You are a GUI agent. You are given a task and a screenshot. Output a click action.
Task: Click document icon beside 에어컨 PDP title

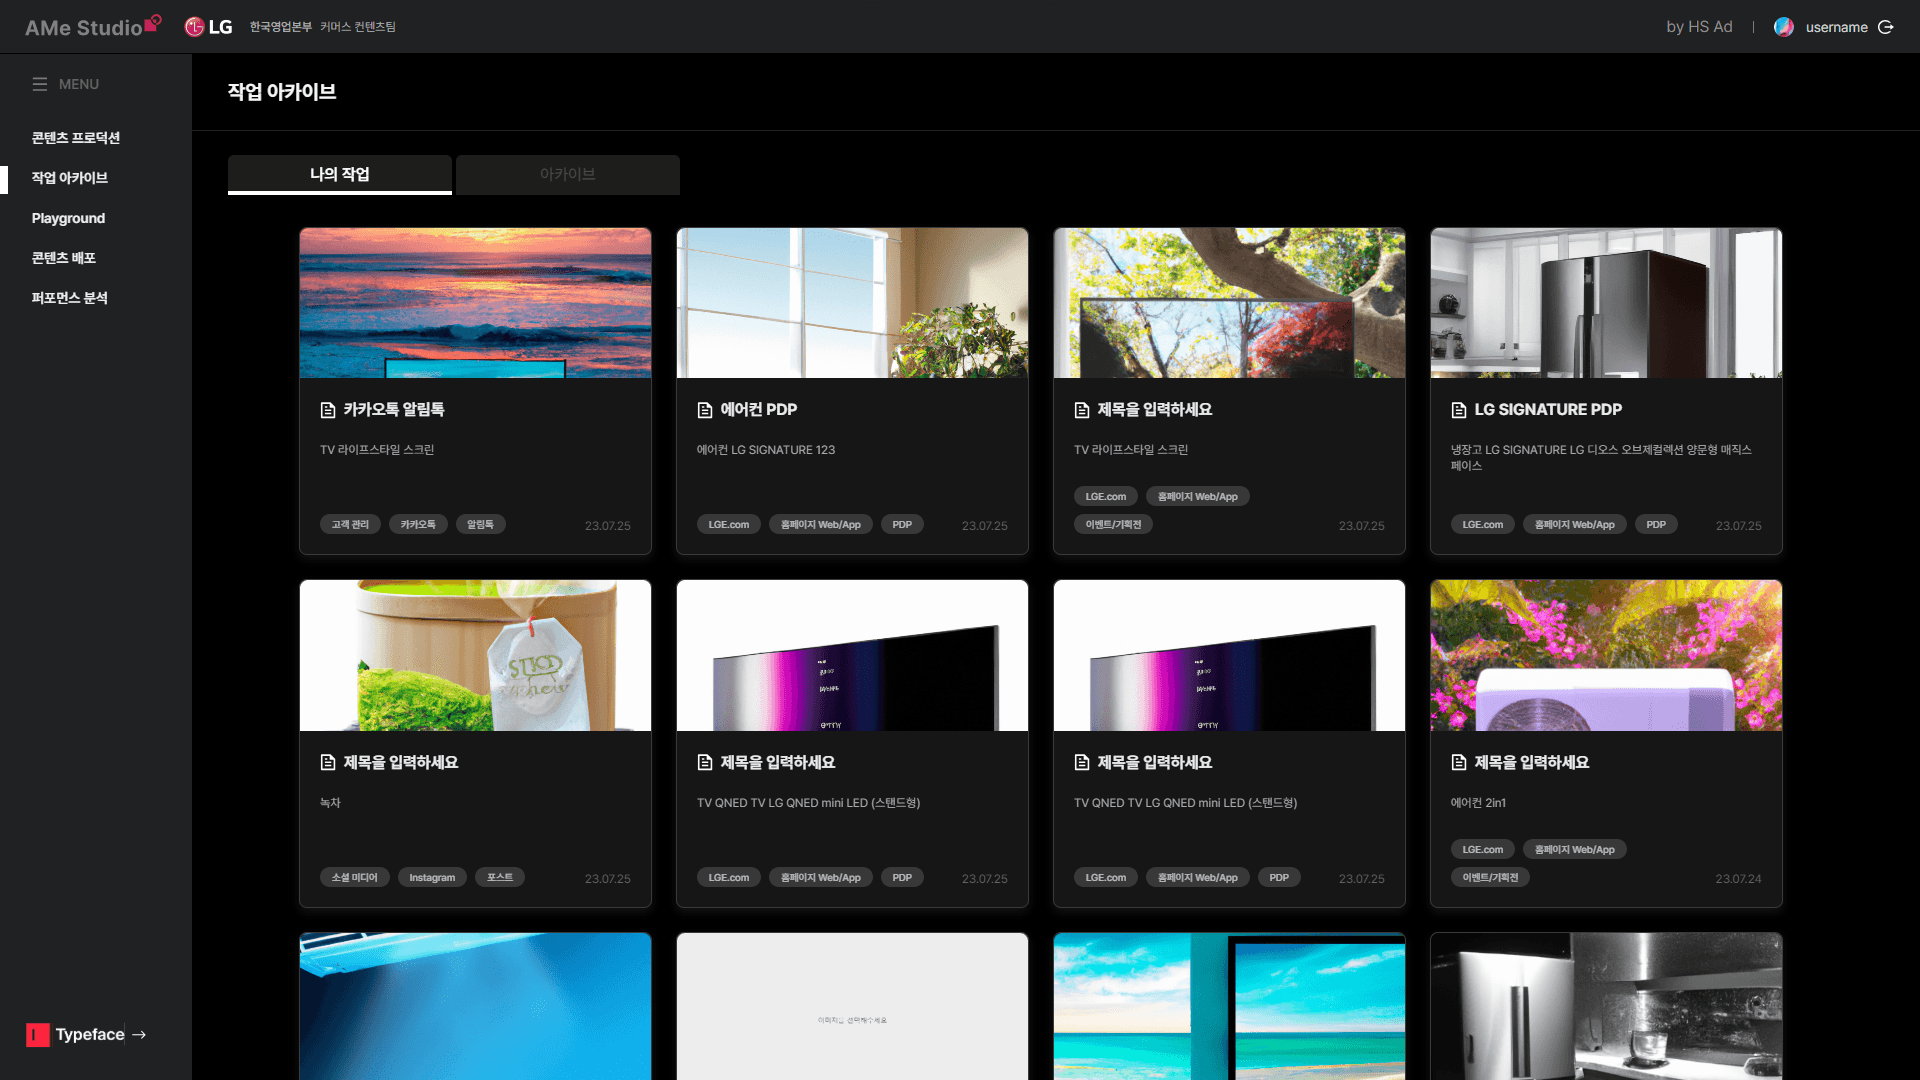(705, 410)
